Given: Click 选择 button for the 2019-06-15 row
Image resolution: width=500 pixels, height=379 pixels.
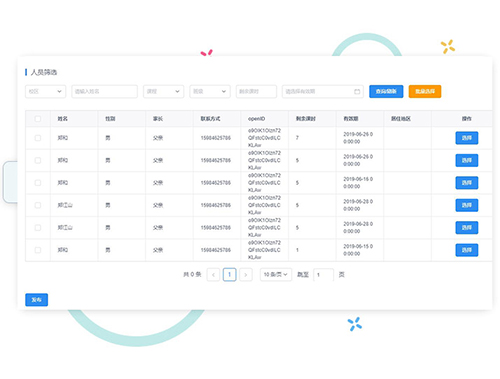Looking at the screenshot, I should [x=467, y=250].
